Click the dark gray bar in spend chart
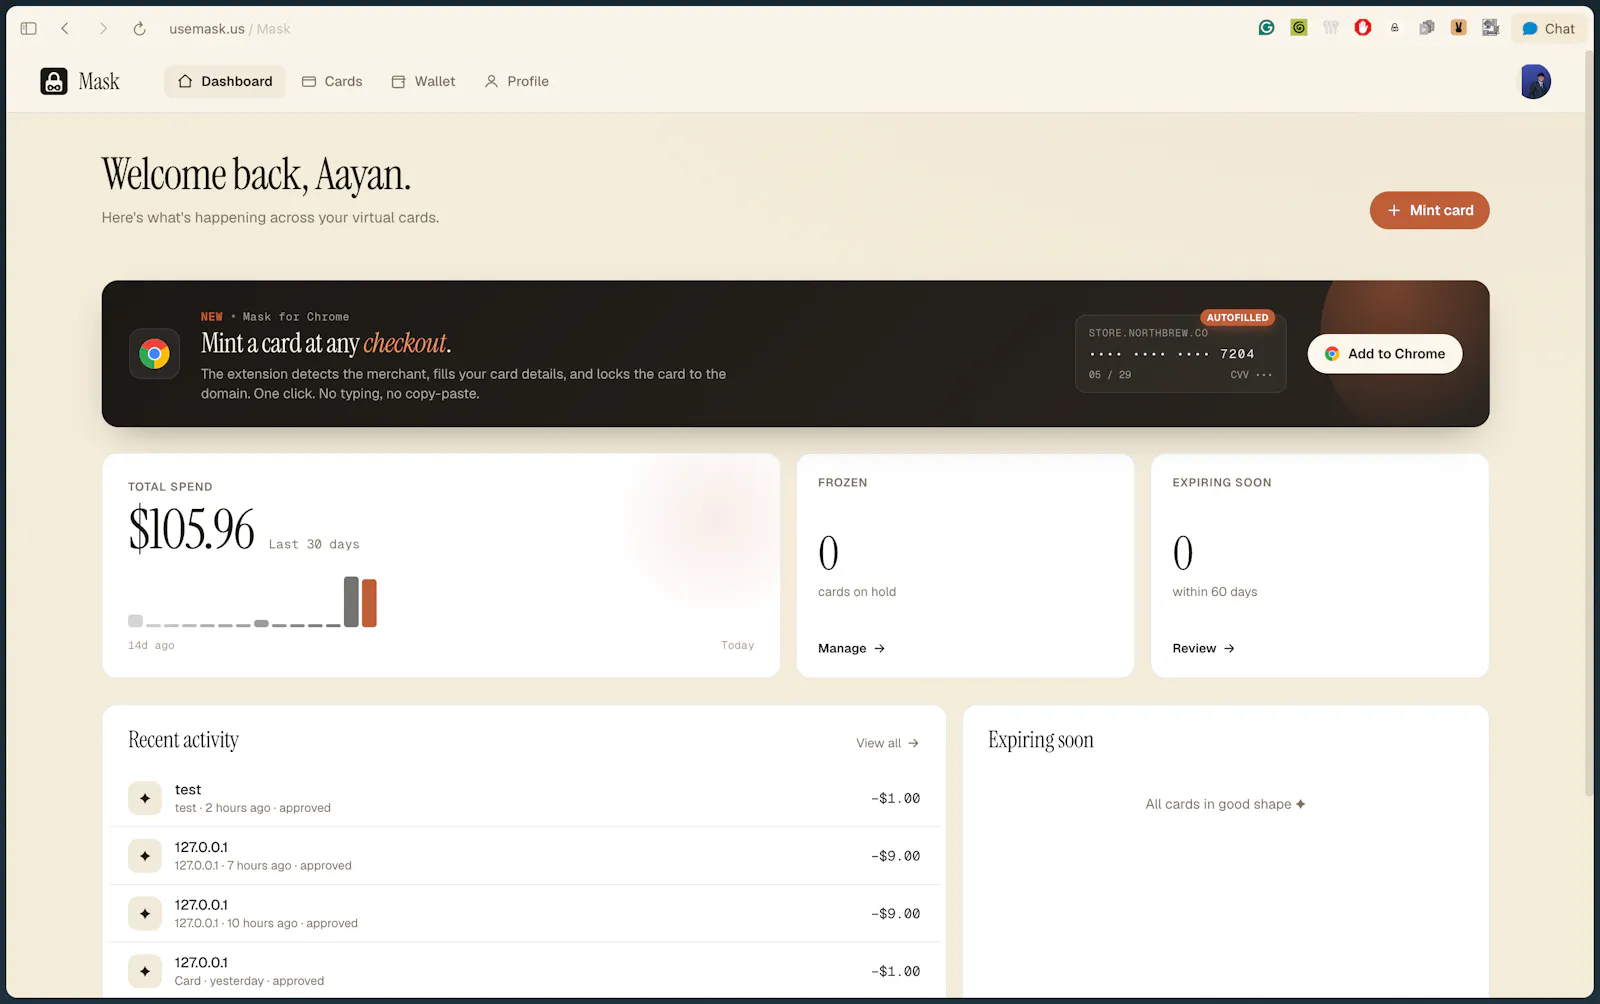The width and height of the screenshot is (1600, 1004). tap(351, 602)
